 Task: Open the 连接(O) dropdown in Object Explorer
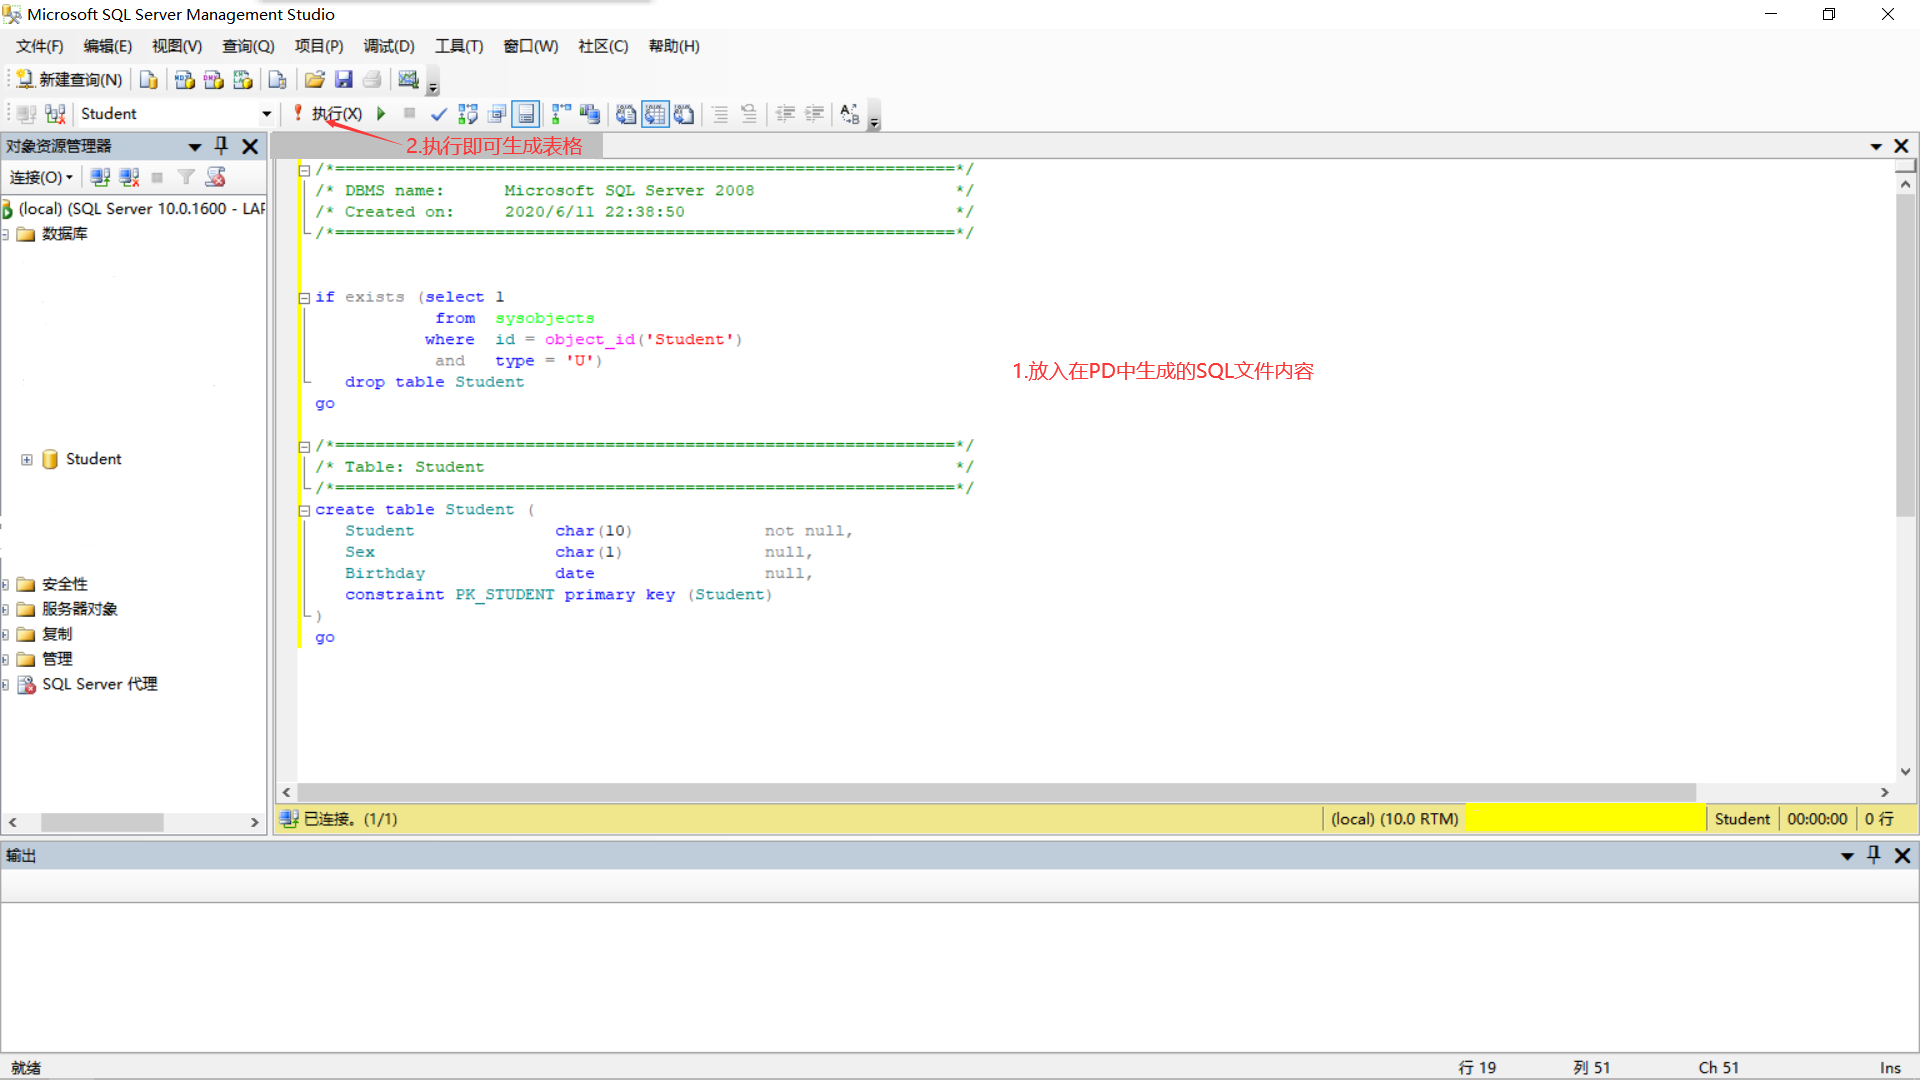click(41, 177)
